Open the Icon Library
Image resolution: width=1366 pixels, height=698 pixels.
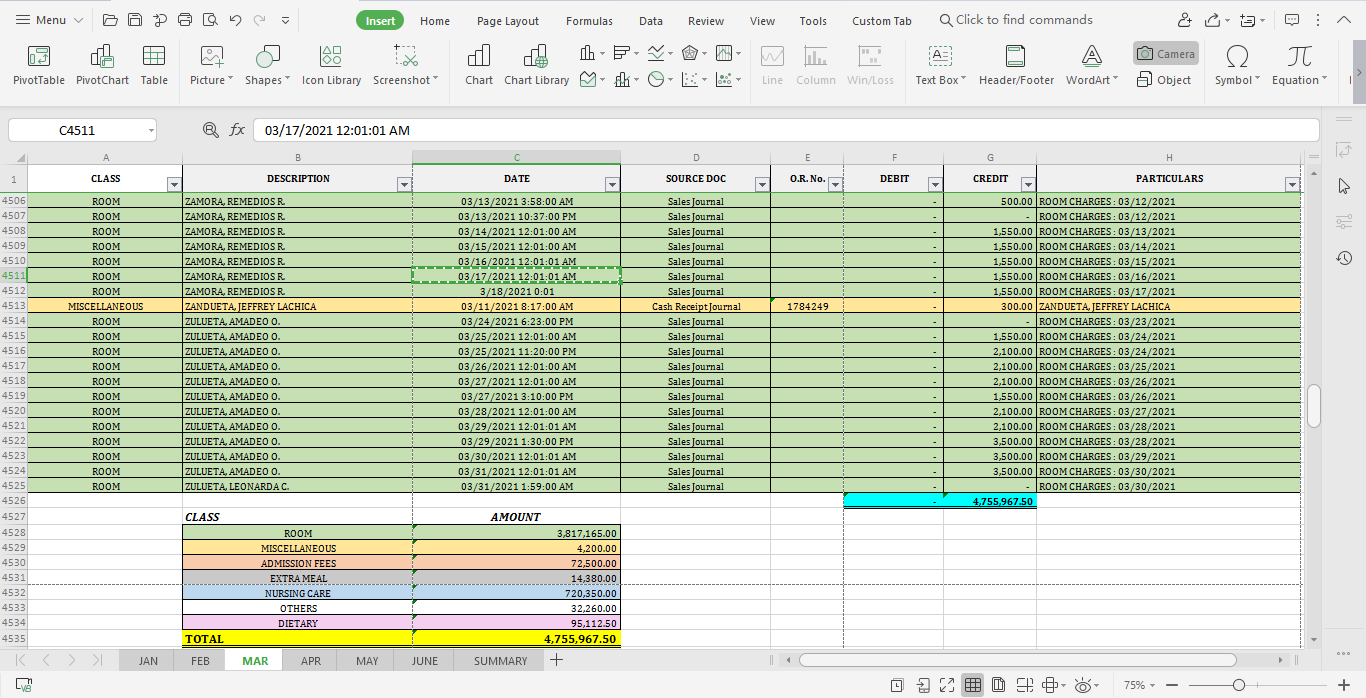coord(331,65)
